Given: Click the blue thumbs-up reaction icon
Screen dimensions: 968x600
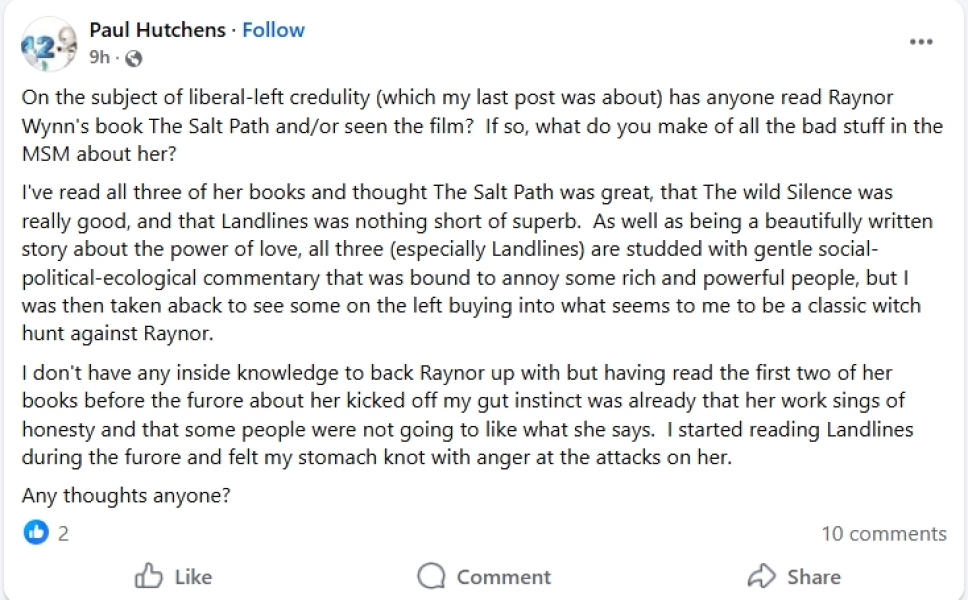Looking at the screenshot, I should (x=37, y=533).
